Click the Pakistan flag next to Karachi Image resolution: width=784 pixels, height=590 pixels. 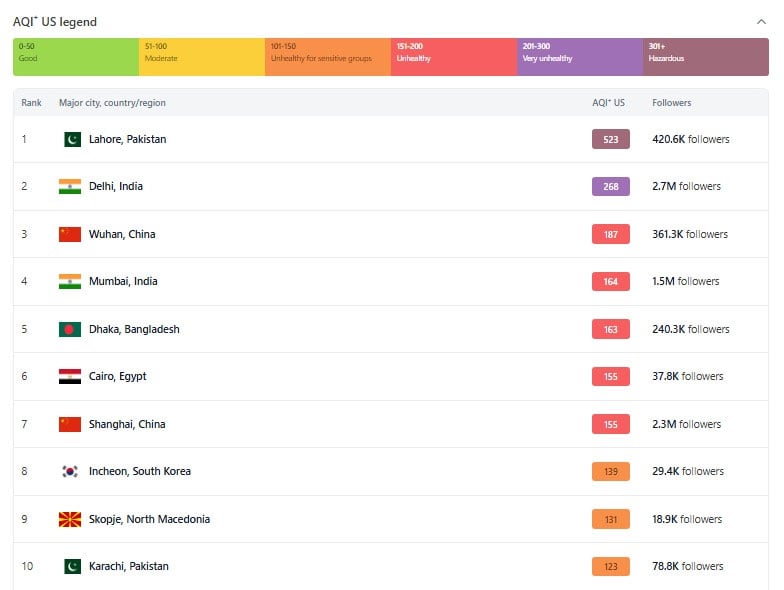tap(70, 566)
